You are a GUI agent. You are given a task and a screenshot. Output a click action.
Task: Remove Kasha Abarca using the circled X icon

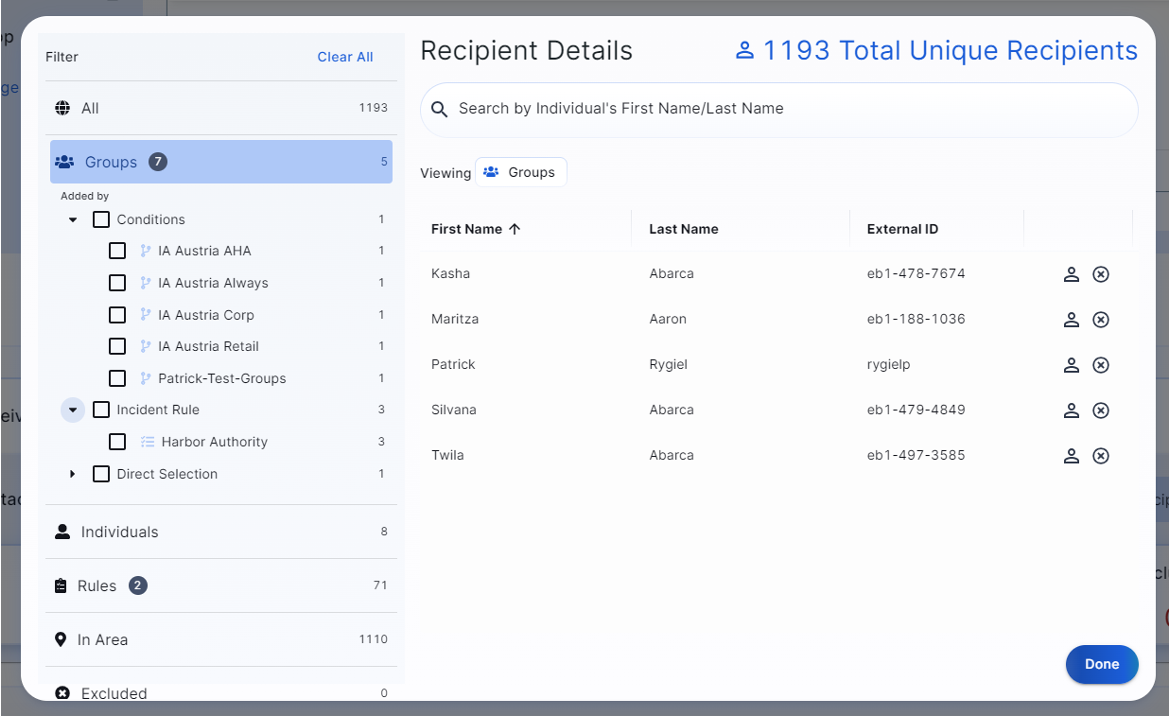click(x=1101, y=274)
